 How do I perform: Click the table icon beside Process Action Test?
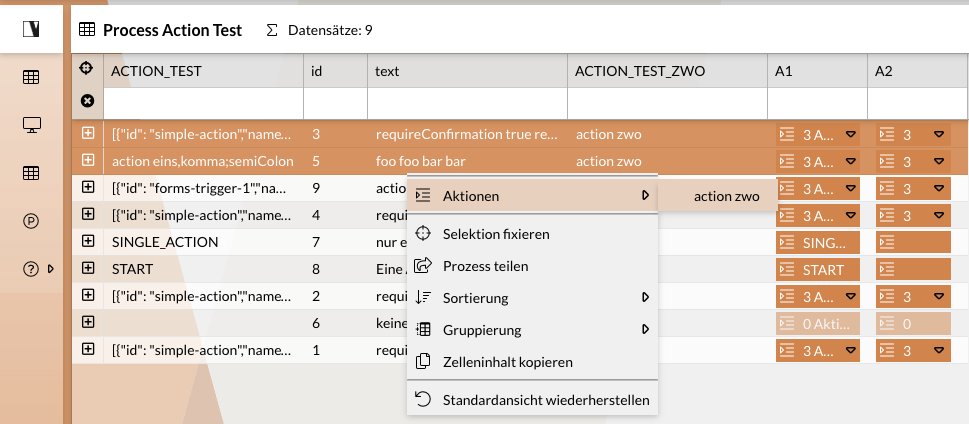pyautogui.click(x=87, y=30)
